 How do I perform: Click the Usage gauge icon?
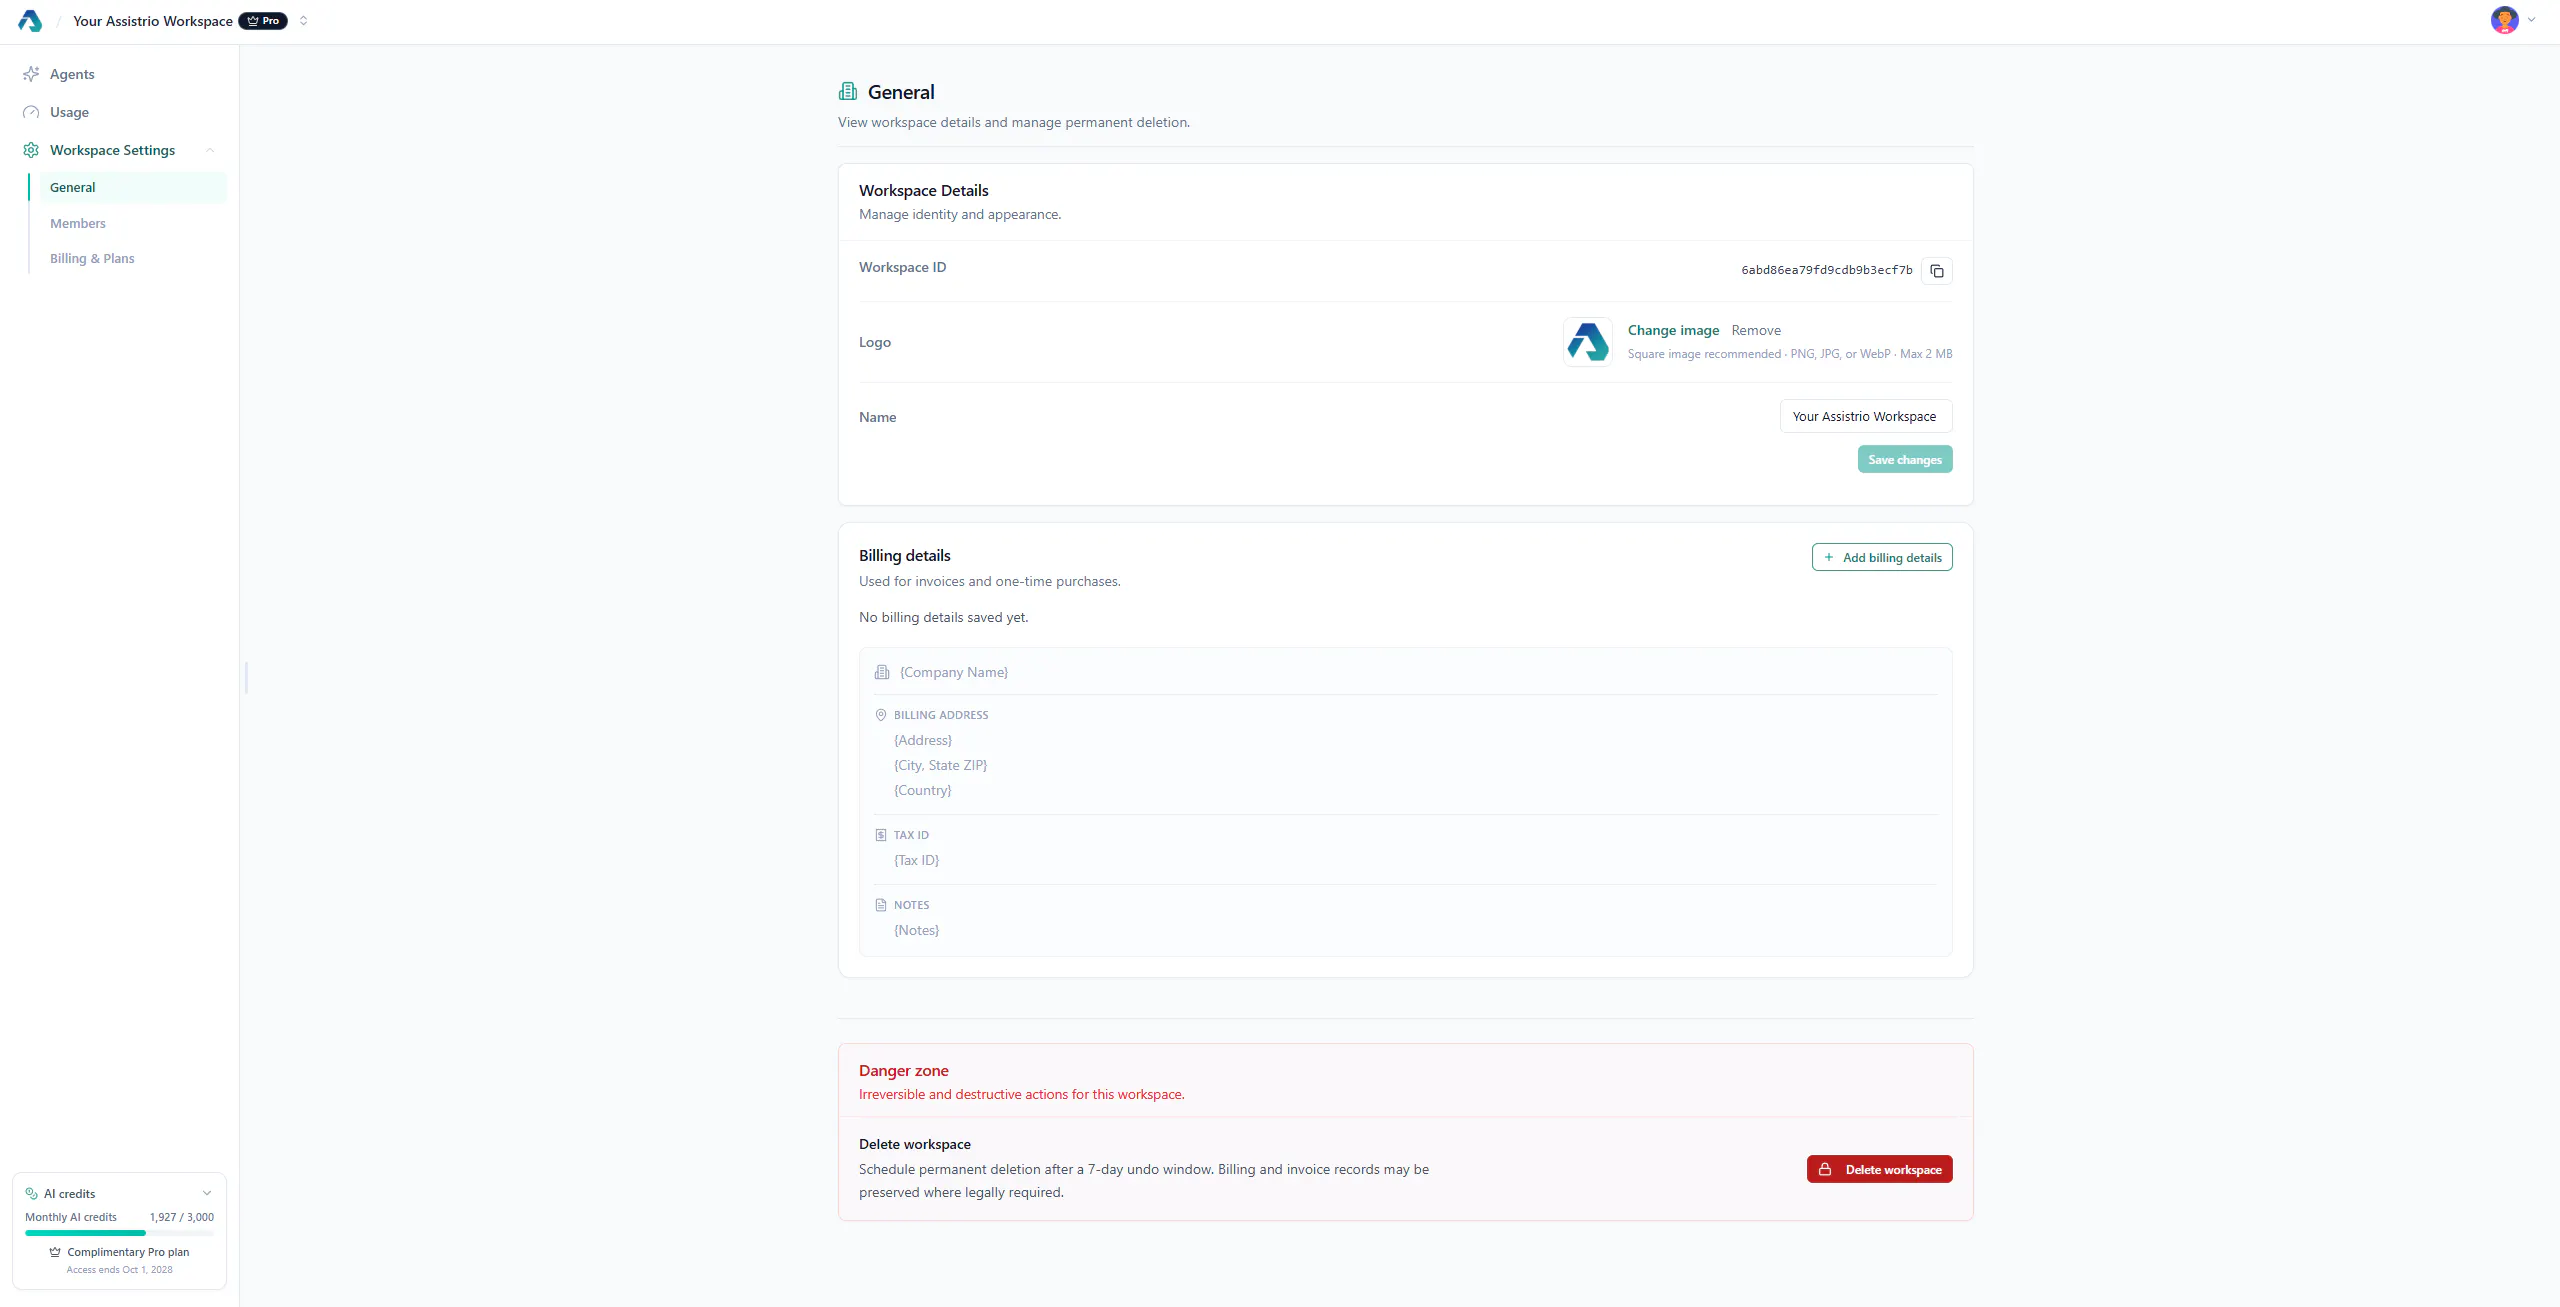coord(31,112)
